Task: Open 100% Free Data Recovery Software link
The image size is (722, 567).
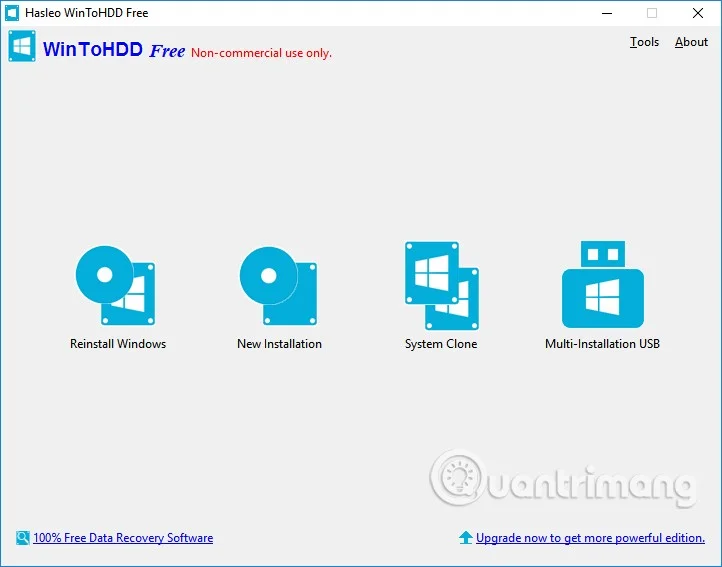Action: tap(123, 538)
